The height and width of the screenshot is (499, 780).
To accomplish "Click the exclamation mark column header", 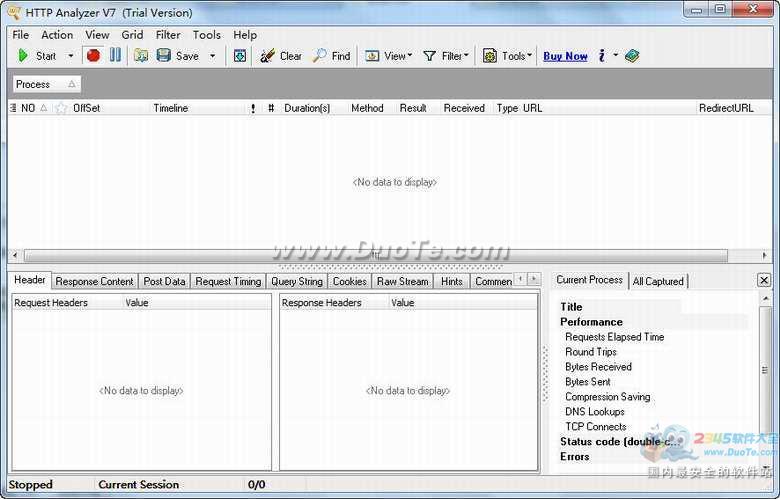I will [253, 108].
